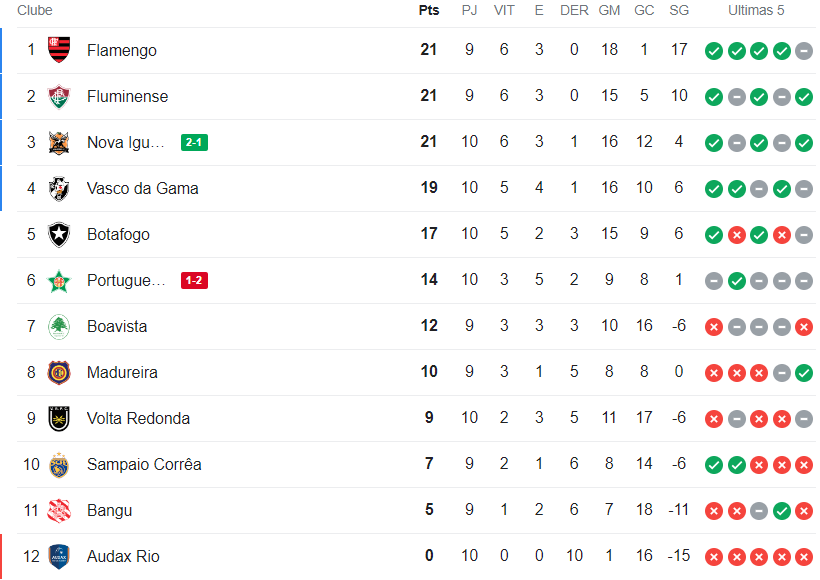Click the Boavista tree crest
Image resolution: width=820 pixels, height=580 pixels.
click(x=60, y=326)
